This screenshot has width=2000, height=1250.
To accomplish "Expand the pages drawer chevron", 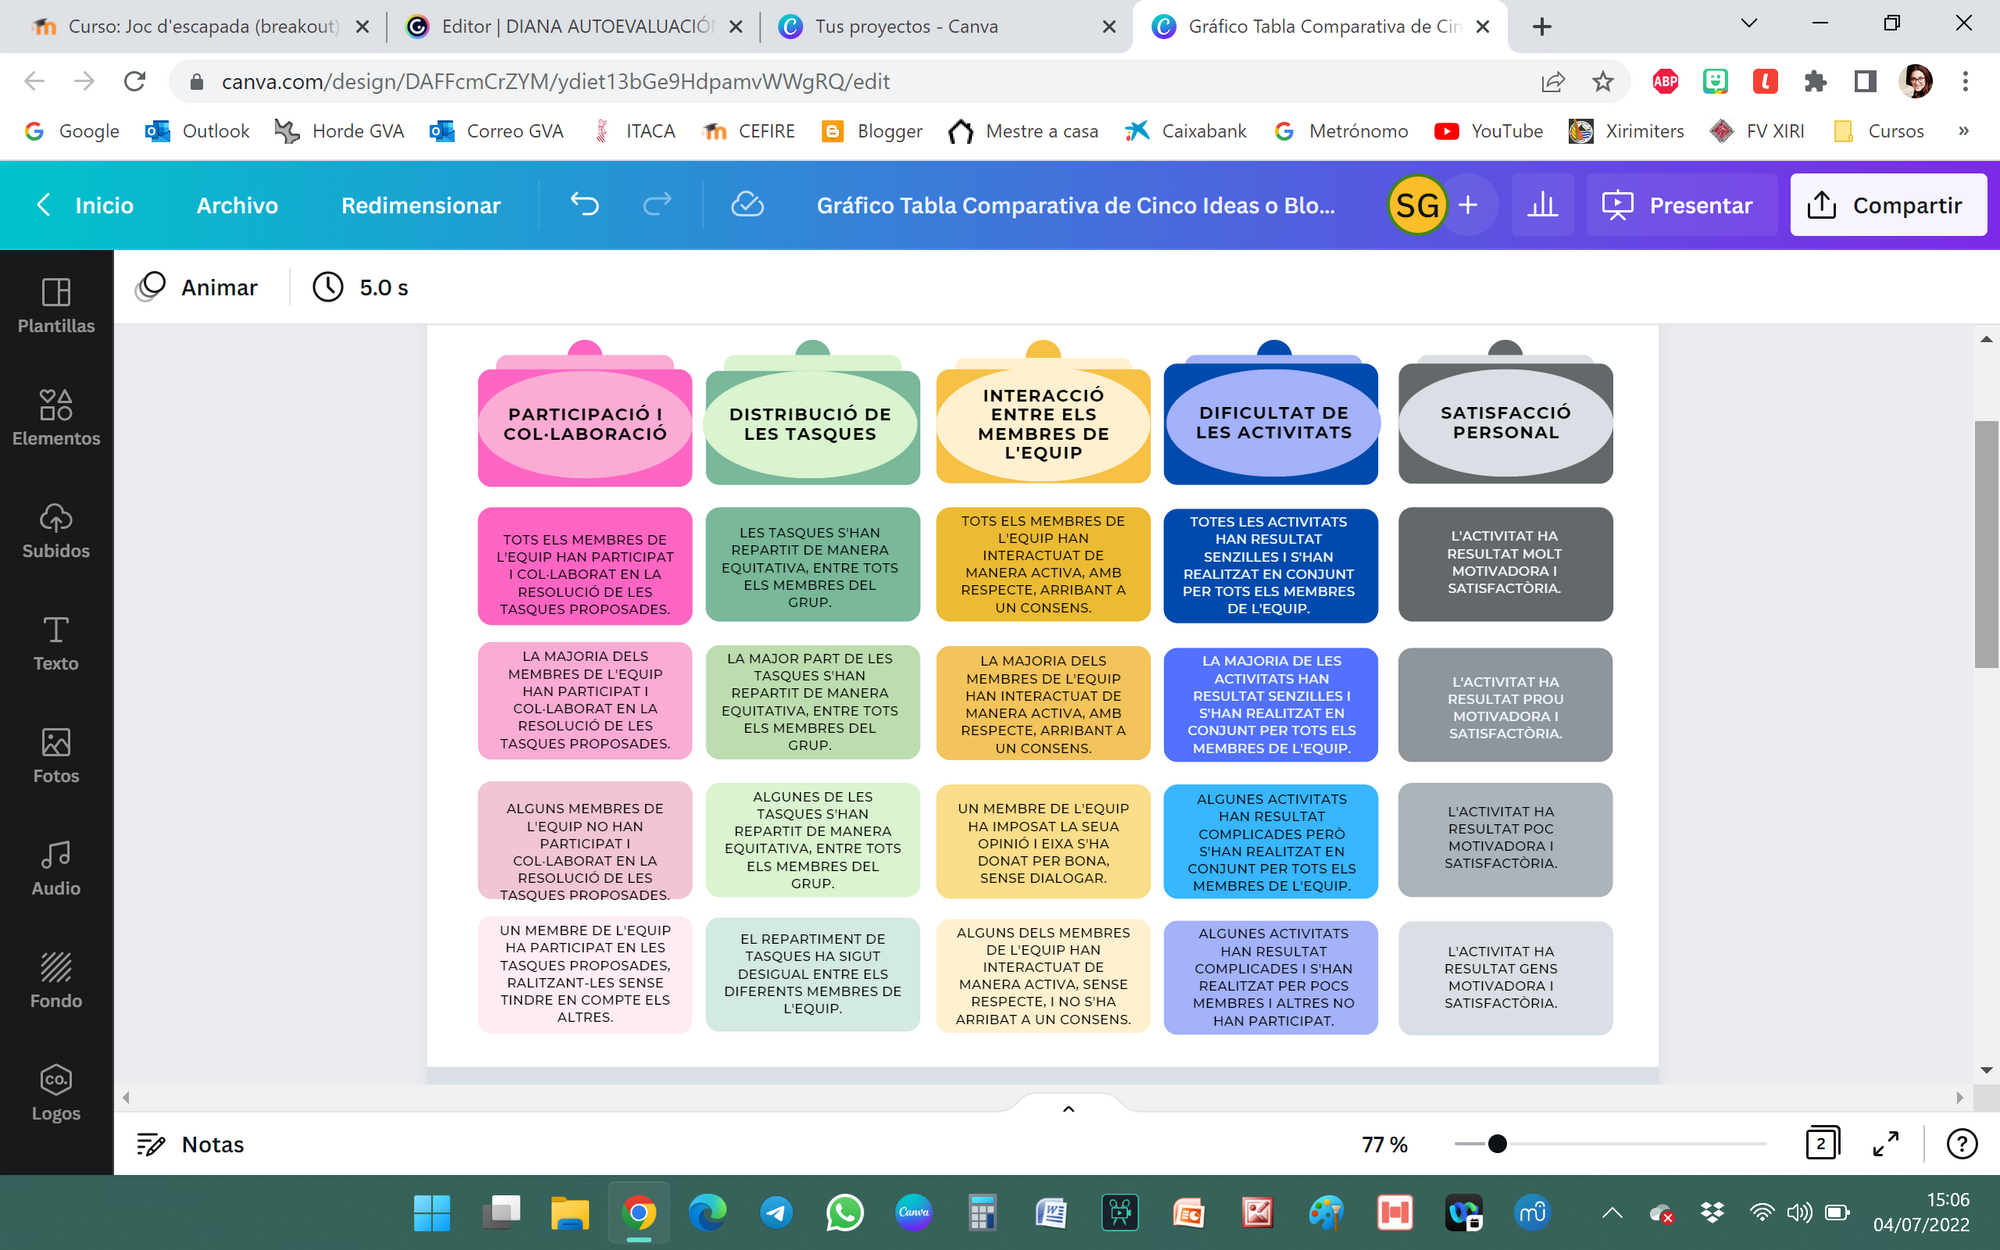I will coord(1068,1108).
